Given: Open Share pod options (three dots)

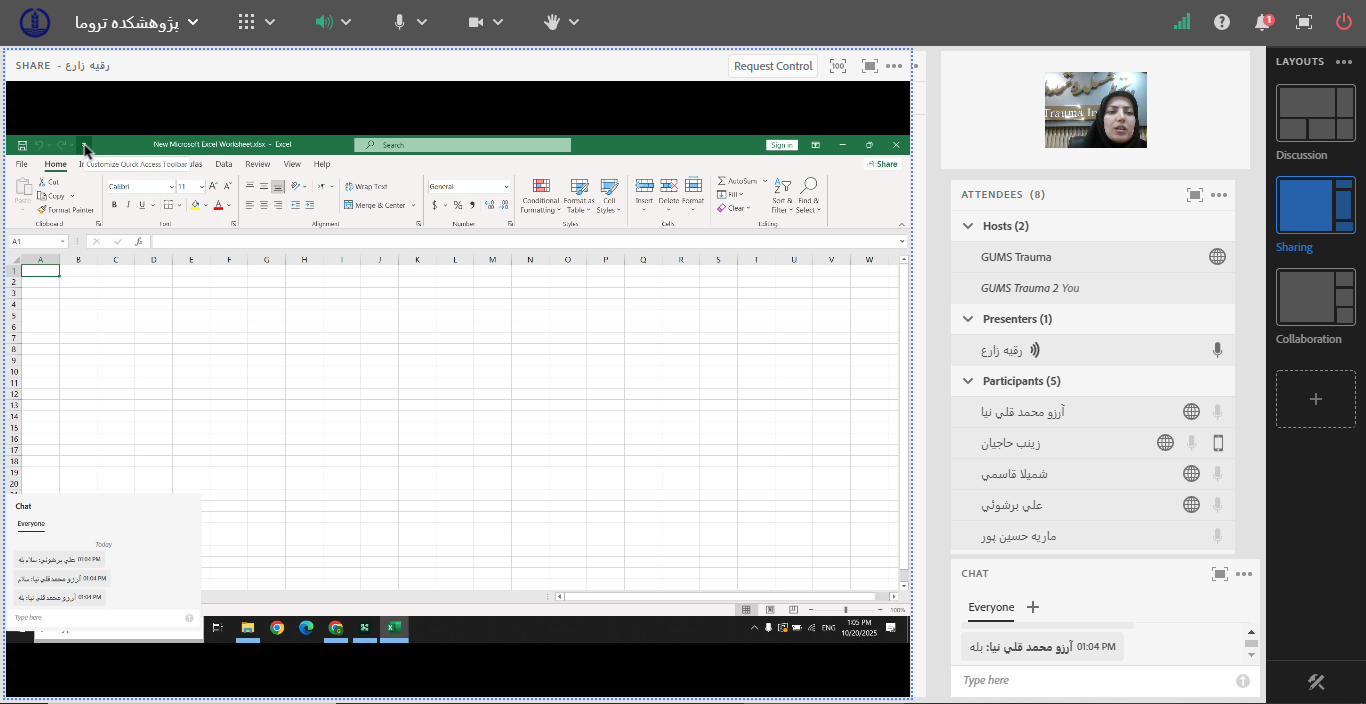Looking at the screenshot, I should click(x=893, y=66).
